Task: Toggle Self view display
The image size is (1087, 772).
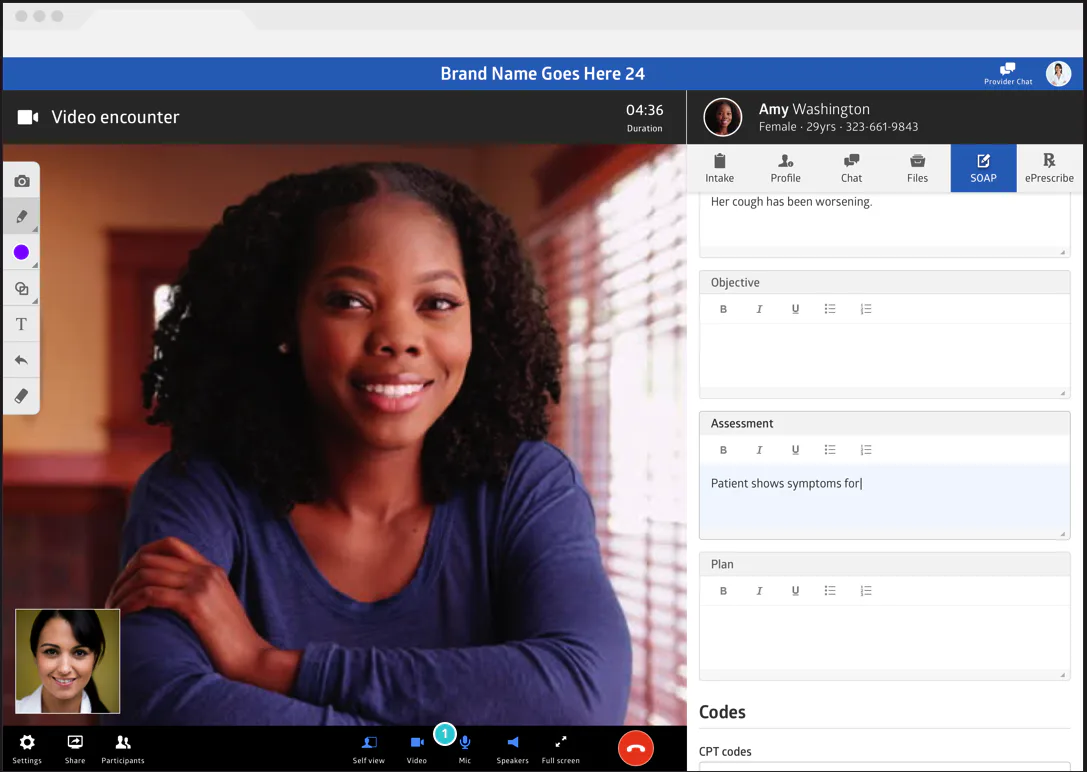Action: click(x=368, y=749)
